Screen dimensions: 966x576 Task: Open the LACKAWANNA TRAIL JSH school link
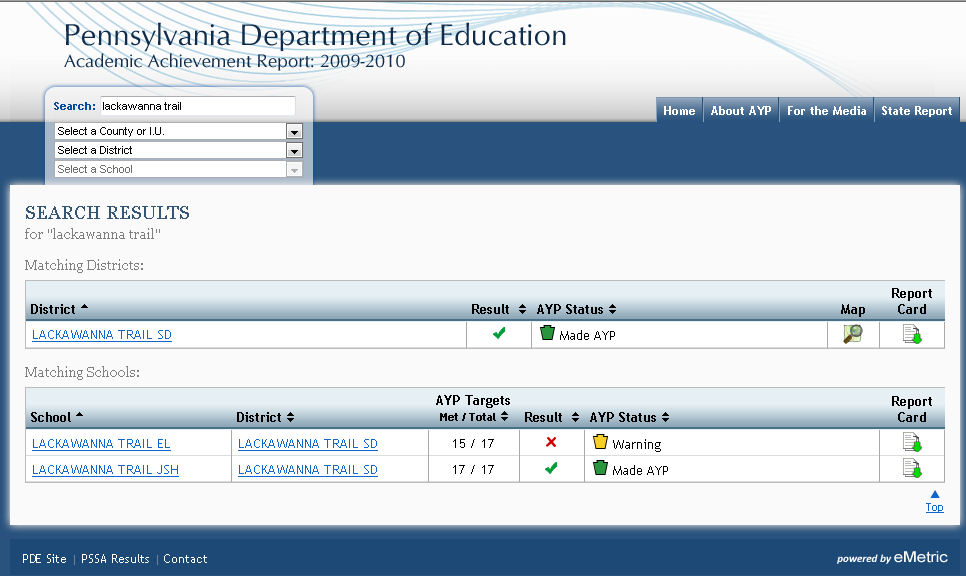click(105, 469)
